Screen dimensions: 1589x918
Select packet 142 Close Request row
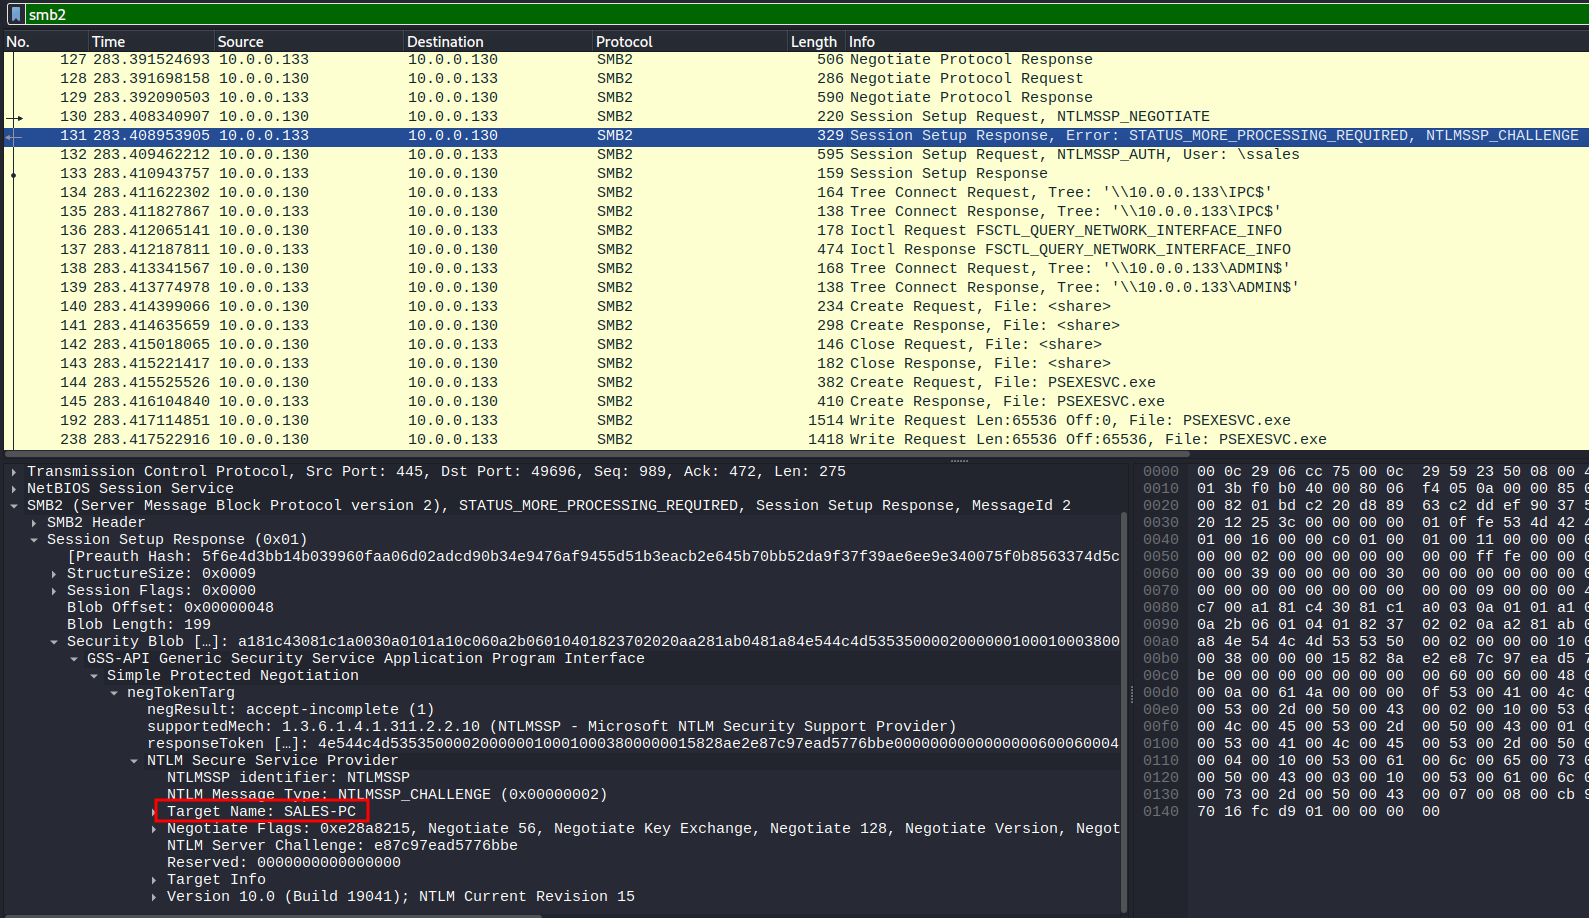(x=796, y=345)
